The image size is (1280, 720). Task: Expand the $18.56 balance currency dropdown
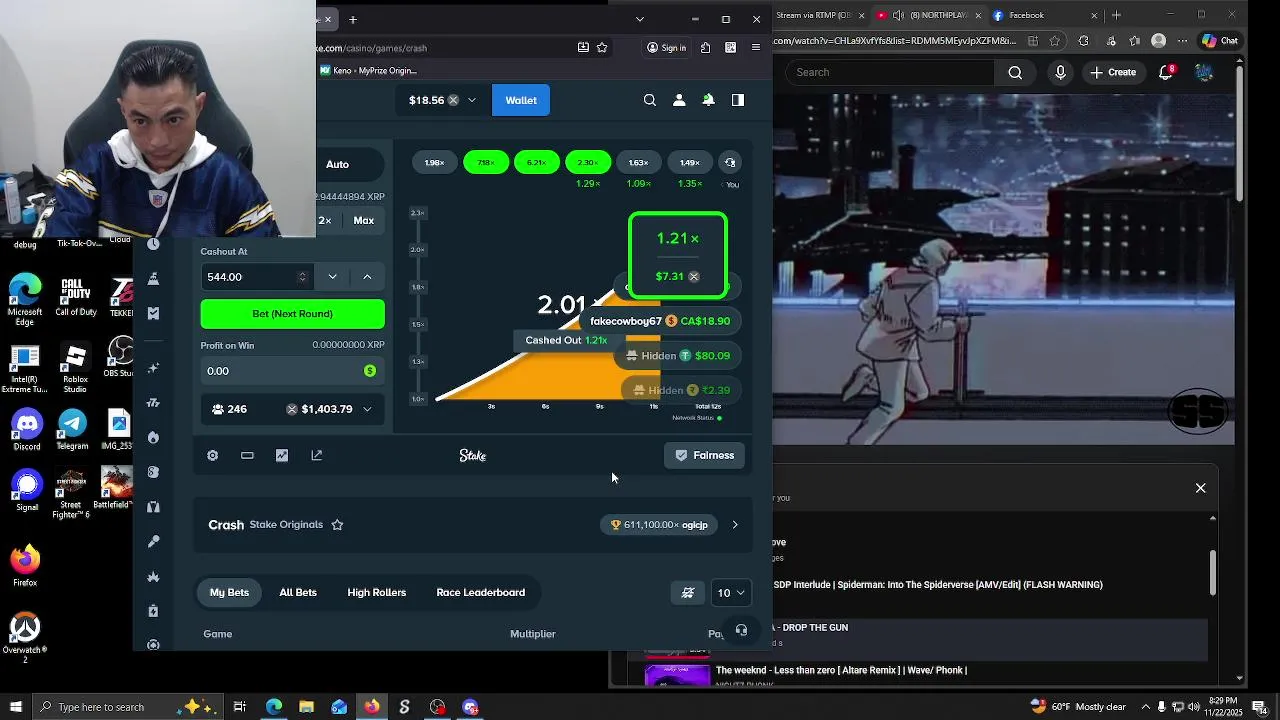[x=472, y=100]
